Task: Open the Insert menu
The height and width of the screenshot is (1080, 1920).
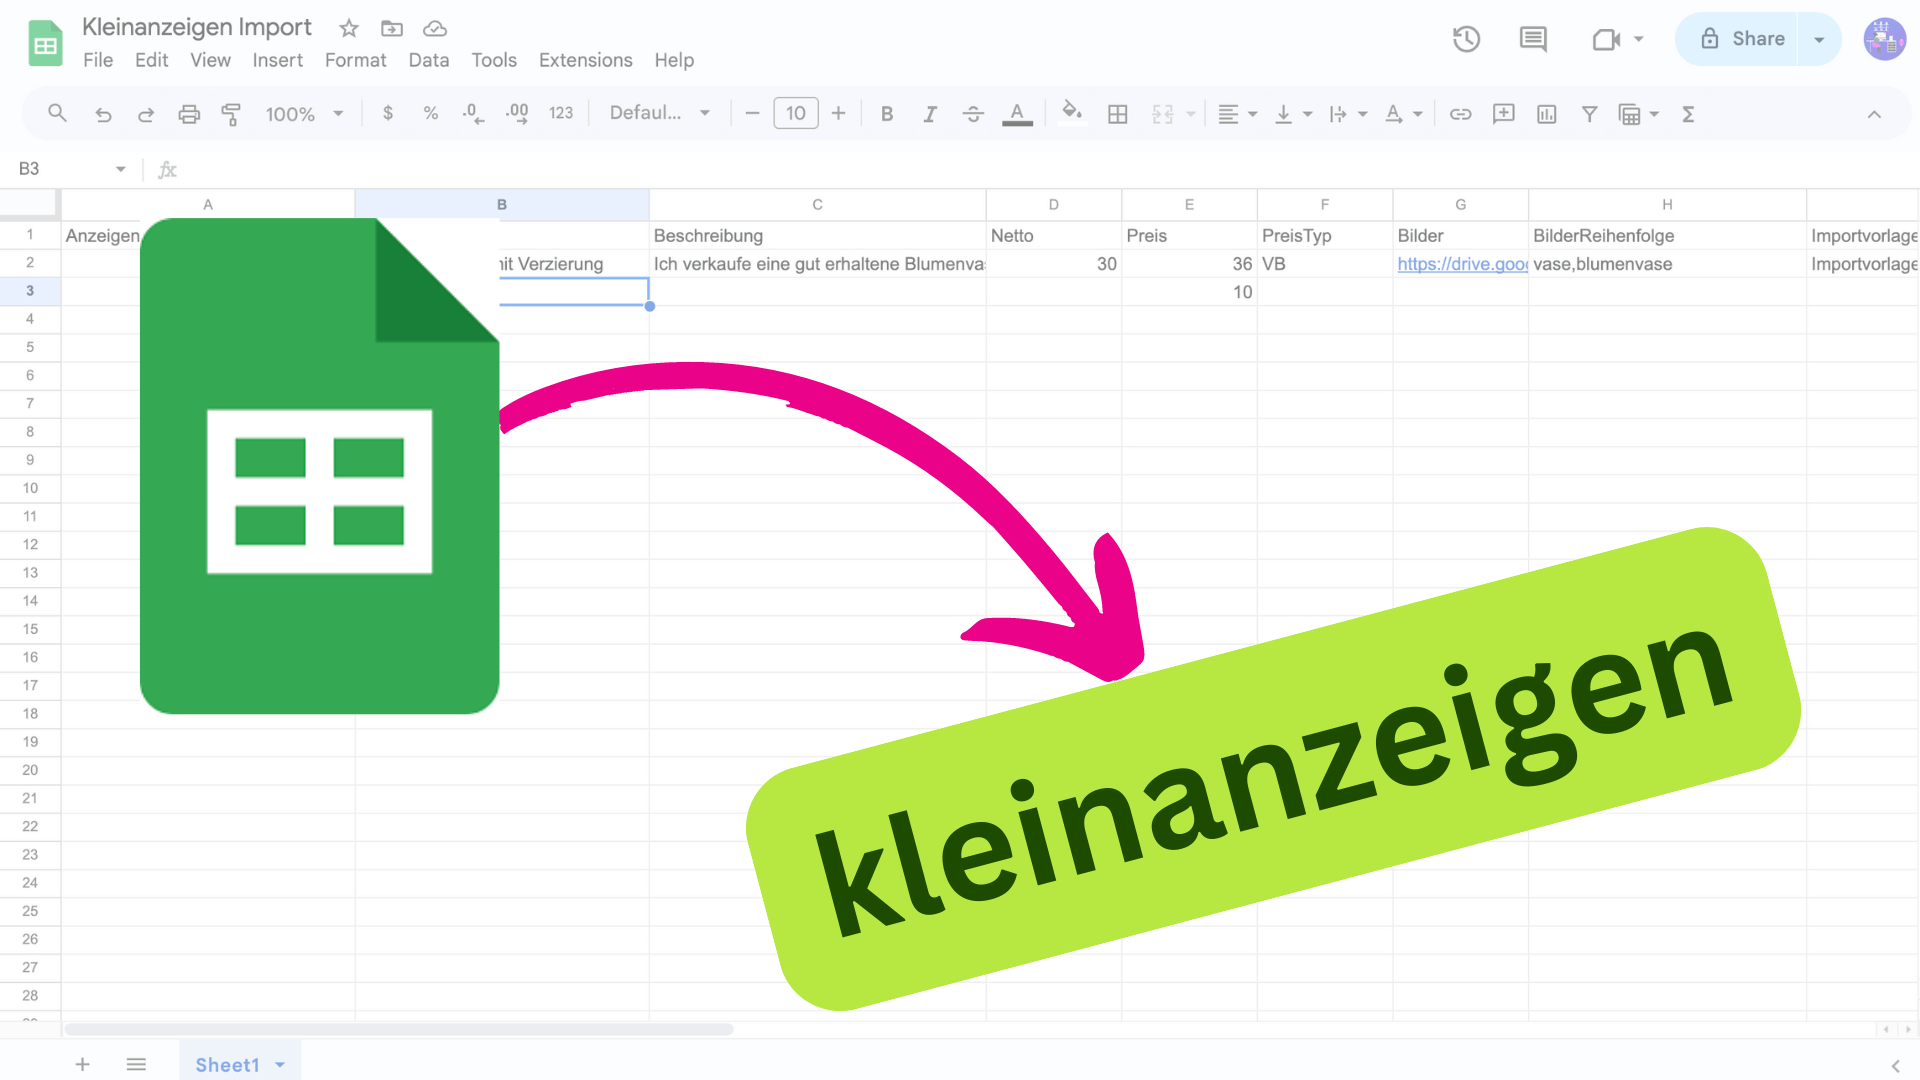Action: (277, 60)
